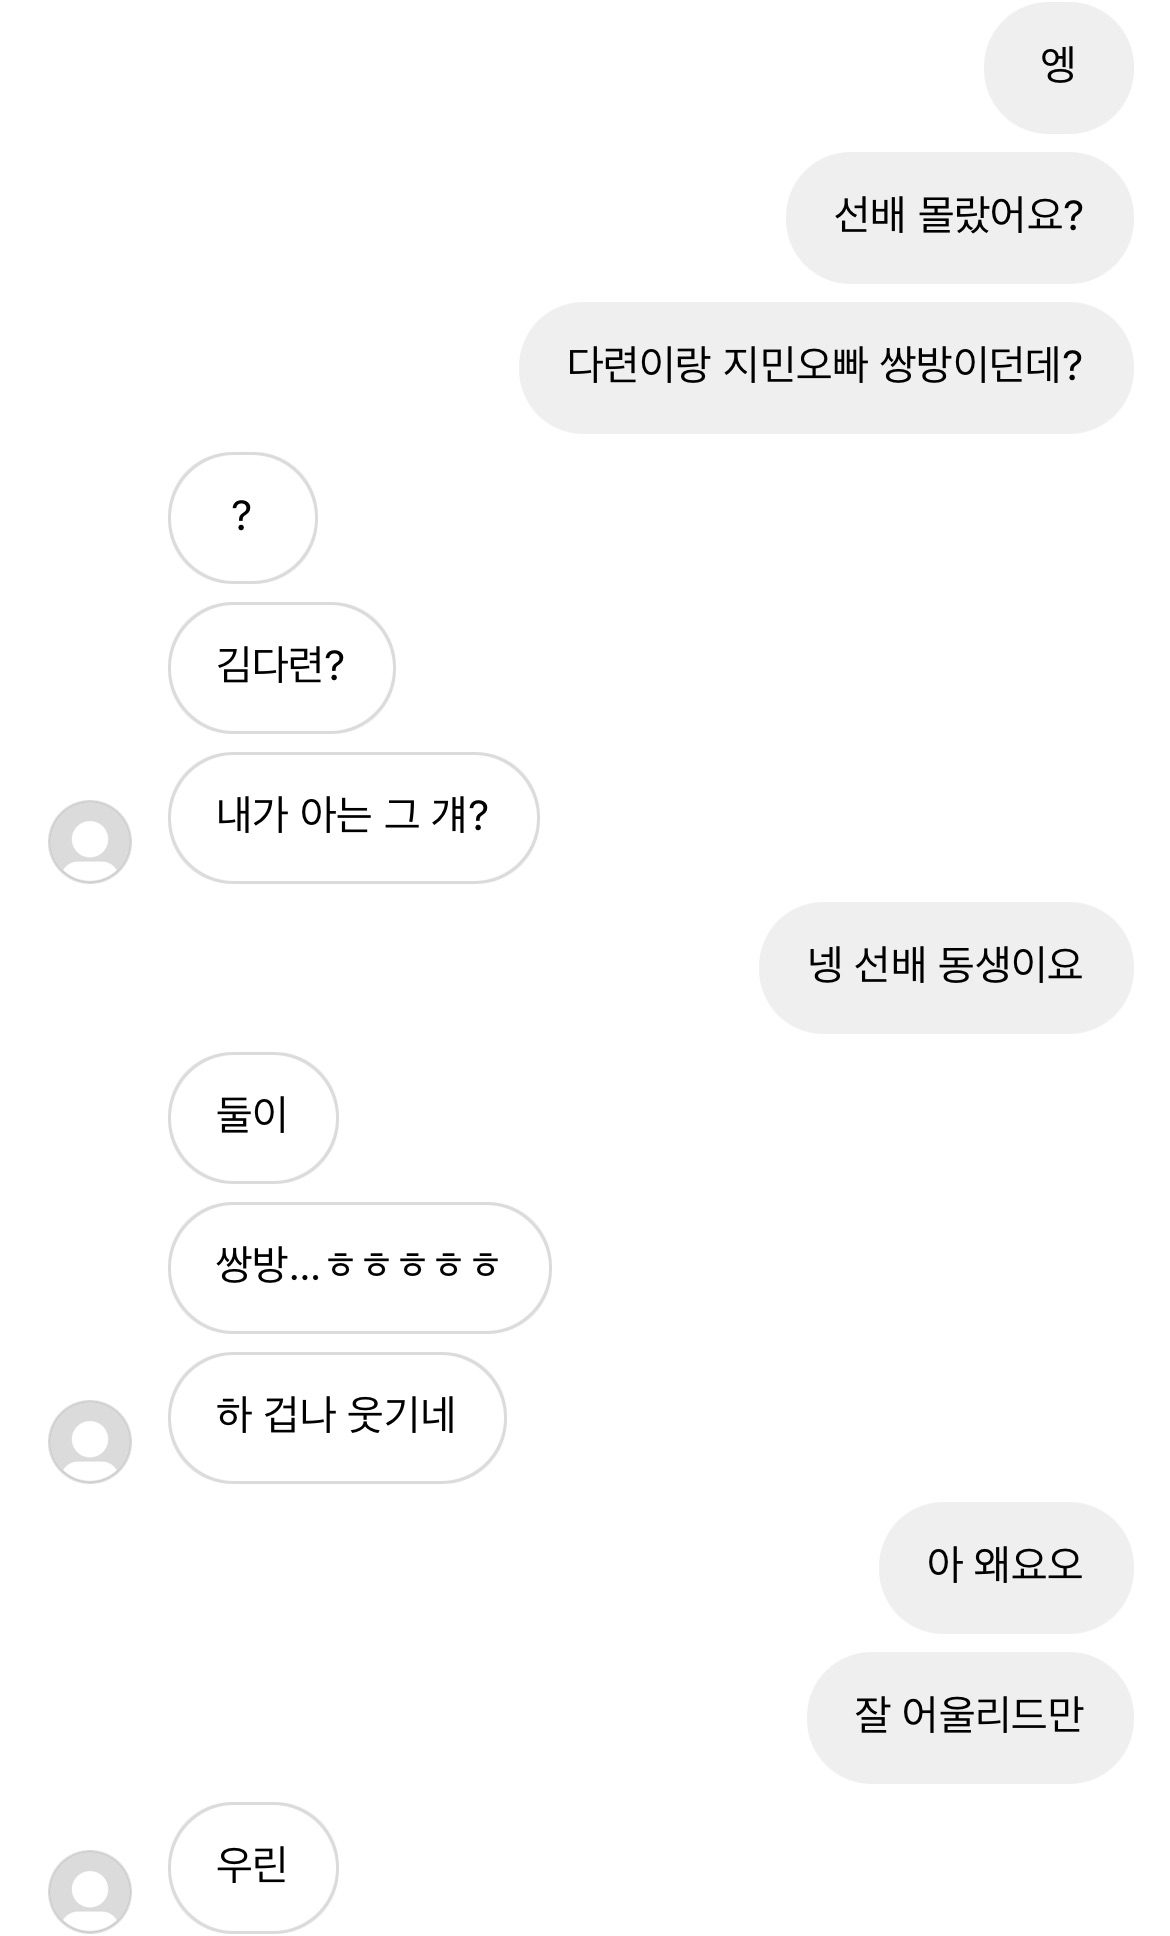1170x1936 pixels.
Task: Open sender profile next to "하 겁나 웃기네"
Action: coord(90,1441)
